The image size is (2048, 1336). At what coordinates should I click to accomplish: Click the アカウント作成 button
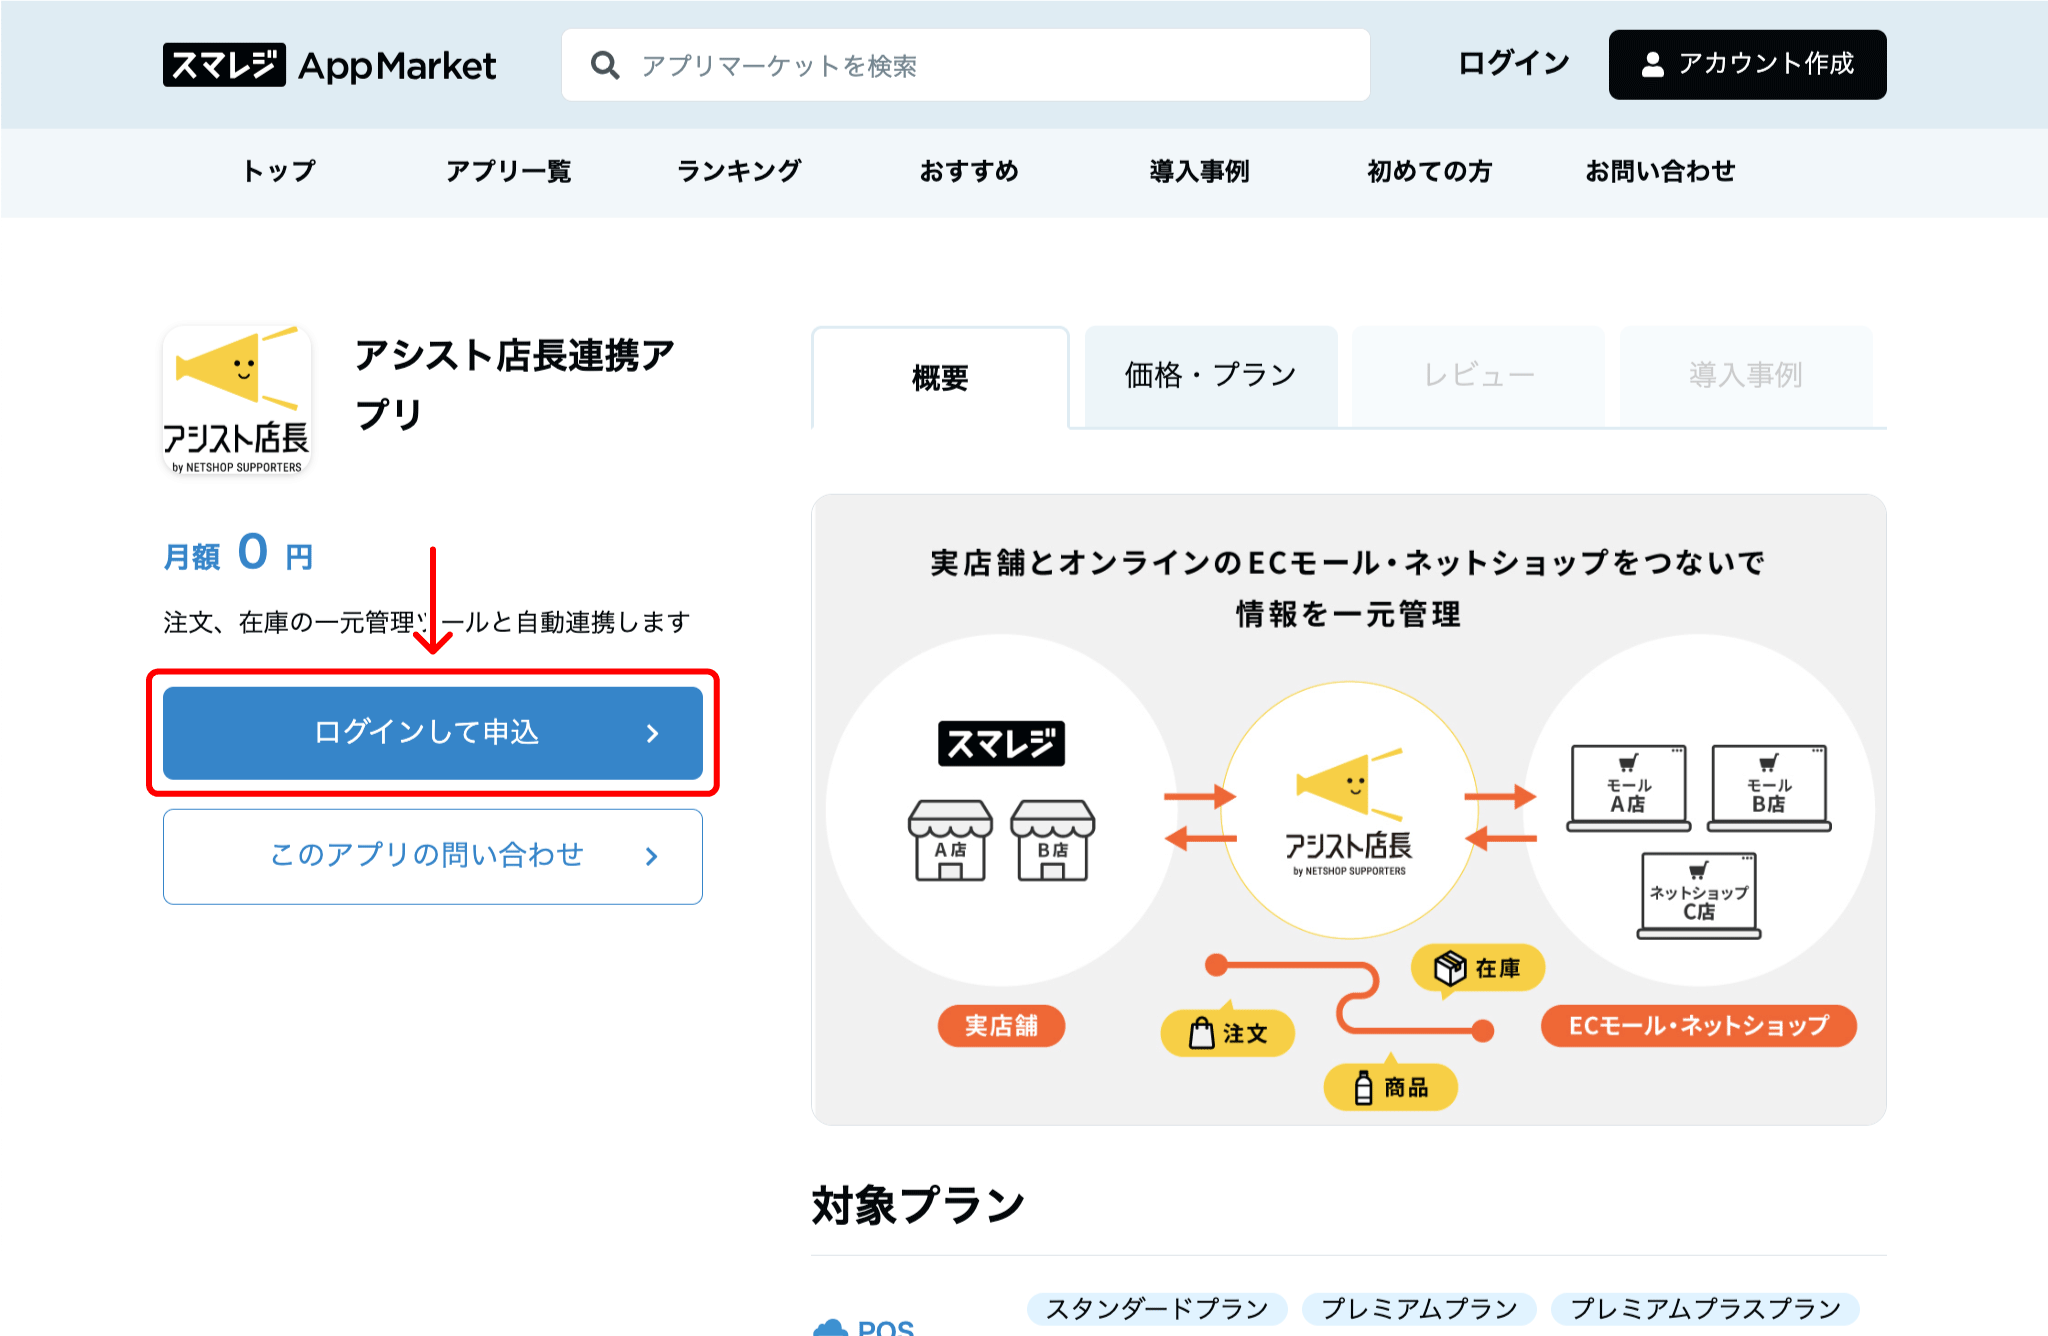coord(1747,64)
